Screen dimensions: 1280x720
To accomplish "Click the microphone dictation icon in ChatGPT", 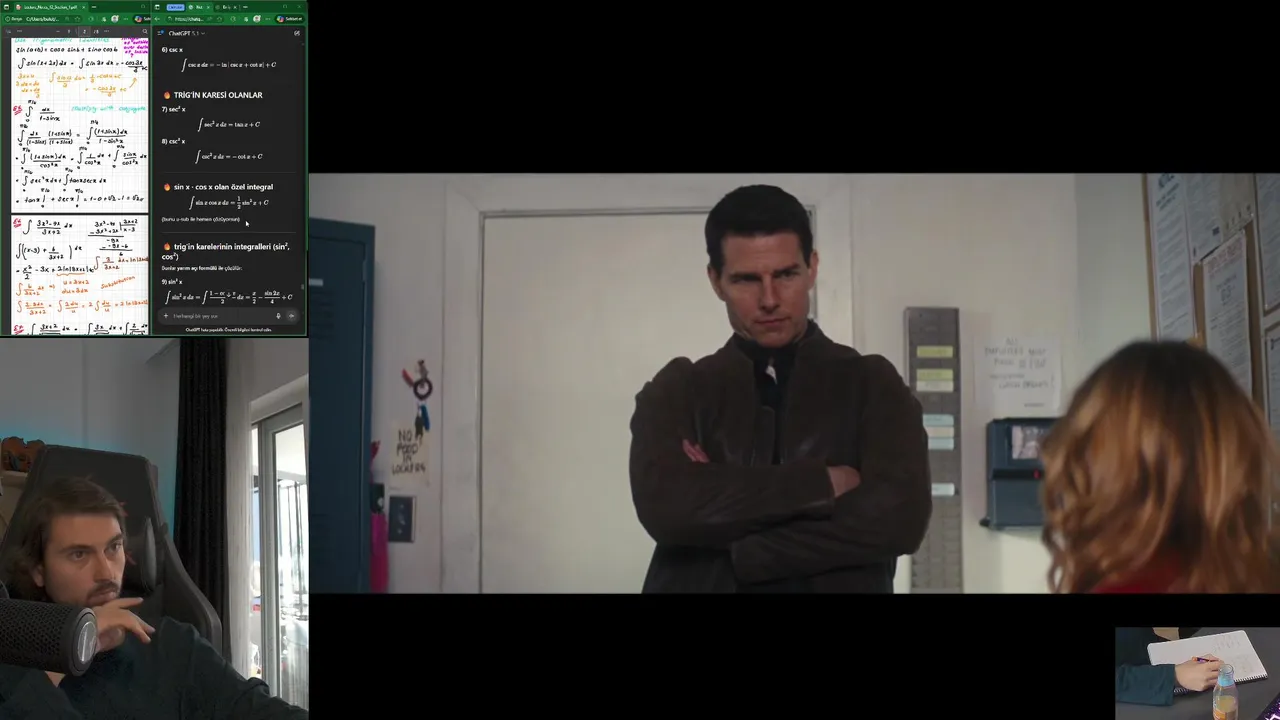I will (x=278, y=316).
